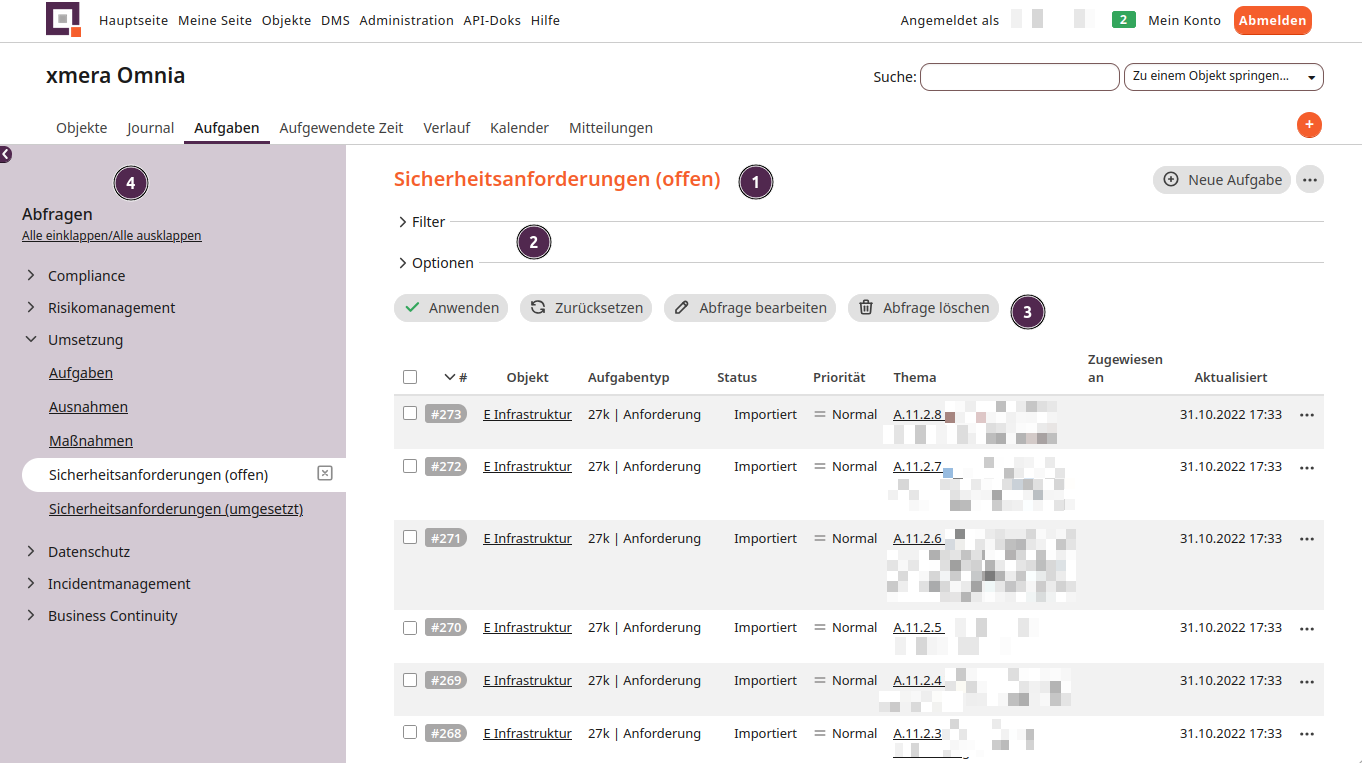
Task: Open the 'Alle einklappen/Alle ausklappen' link
Action: click(112, 236)
